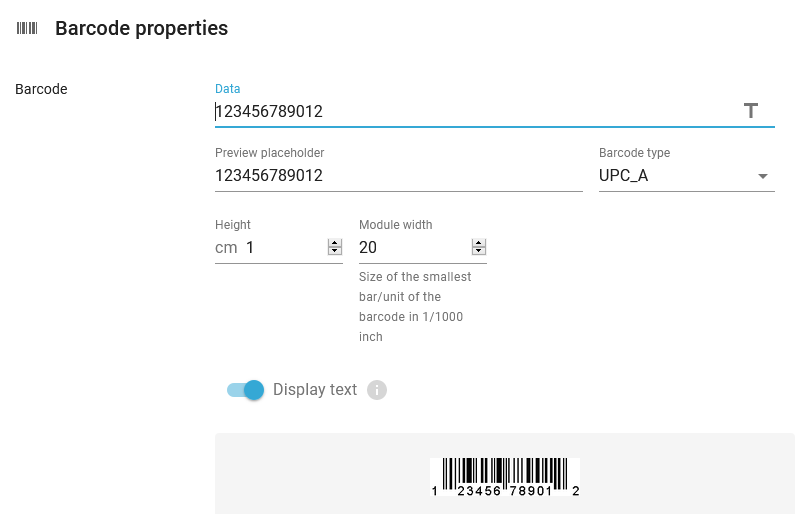Screen dimensions: 806x514
Task: Click the Barcode properties heading
Action: [x=141, y=28]
